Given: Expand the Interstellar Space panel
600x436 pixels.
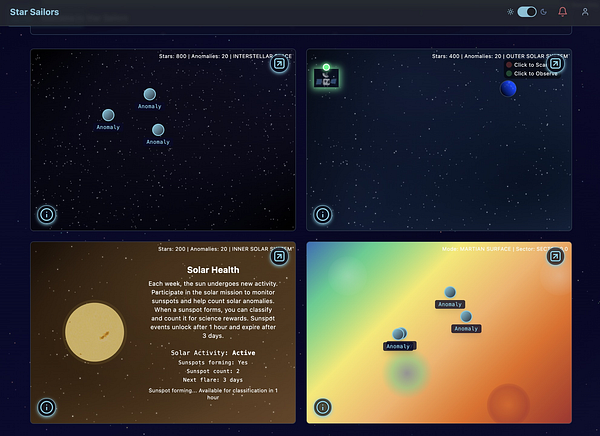Looking at the screenshot, I should point(279,64).
